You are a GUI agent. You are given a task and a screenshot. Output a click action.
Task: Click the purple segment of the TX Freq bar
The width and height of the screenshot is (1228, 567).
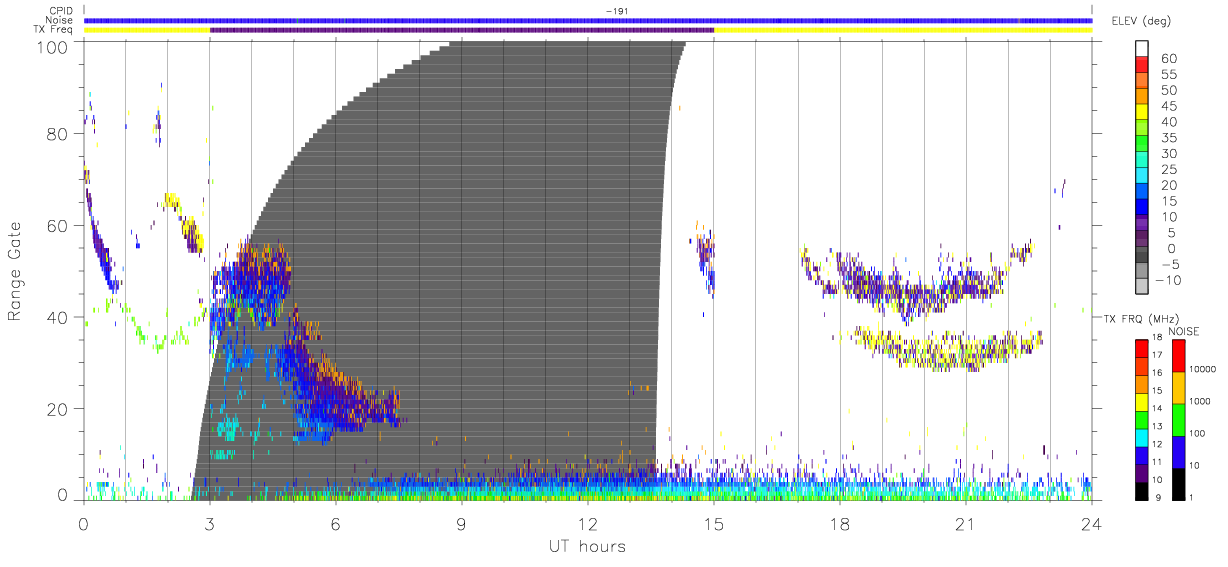[x=462, y=30]
